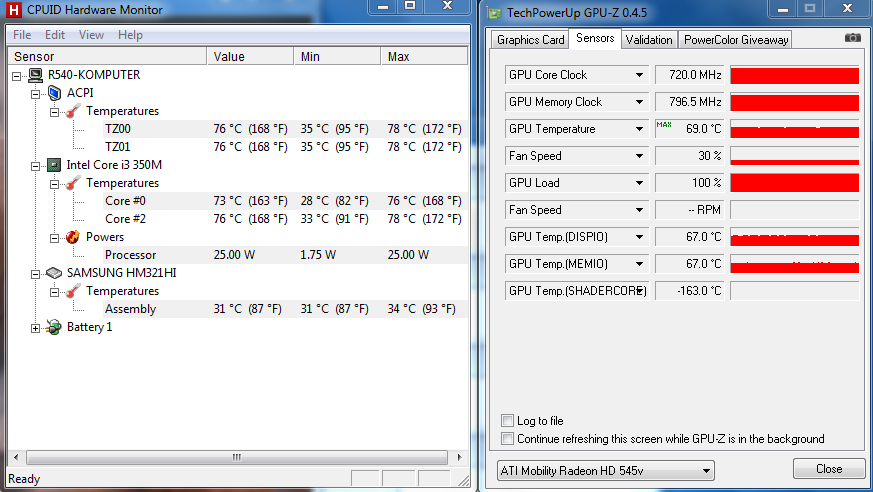Open the ATI Mobility Radeon HD 545v selector
Image resolution: width=873 pixels, height=492 pixels.
[605, 471]
